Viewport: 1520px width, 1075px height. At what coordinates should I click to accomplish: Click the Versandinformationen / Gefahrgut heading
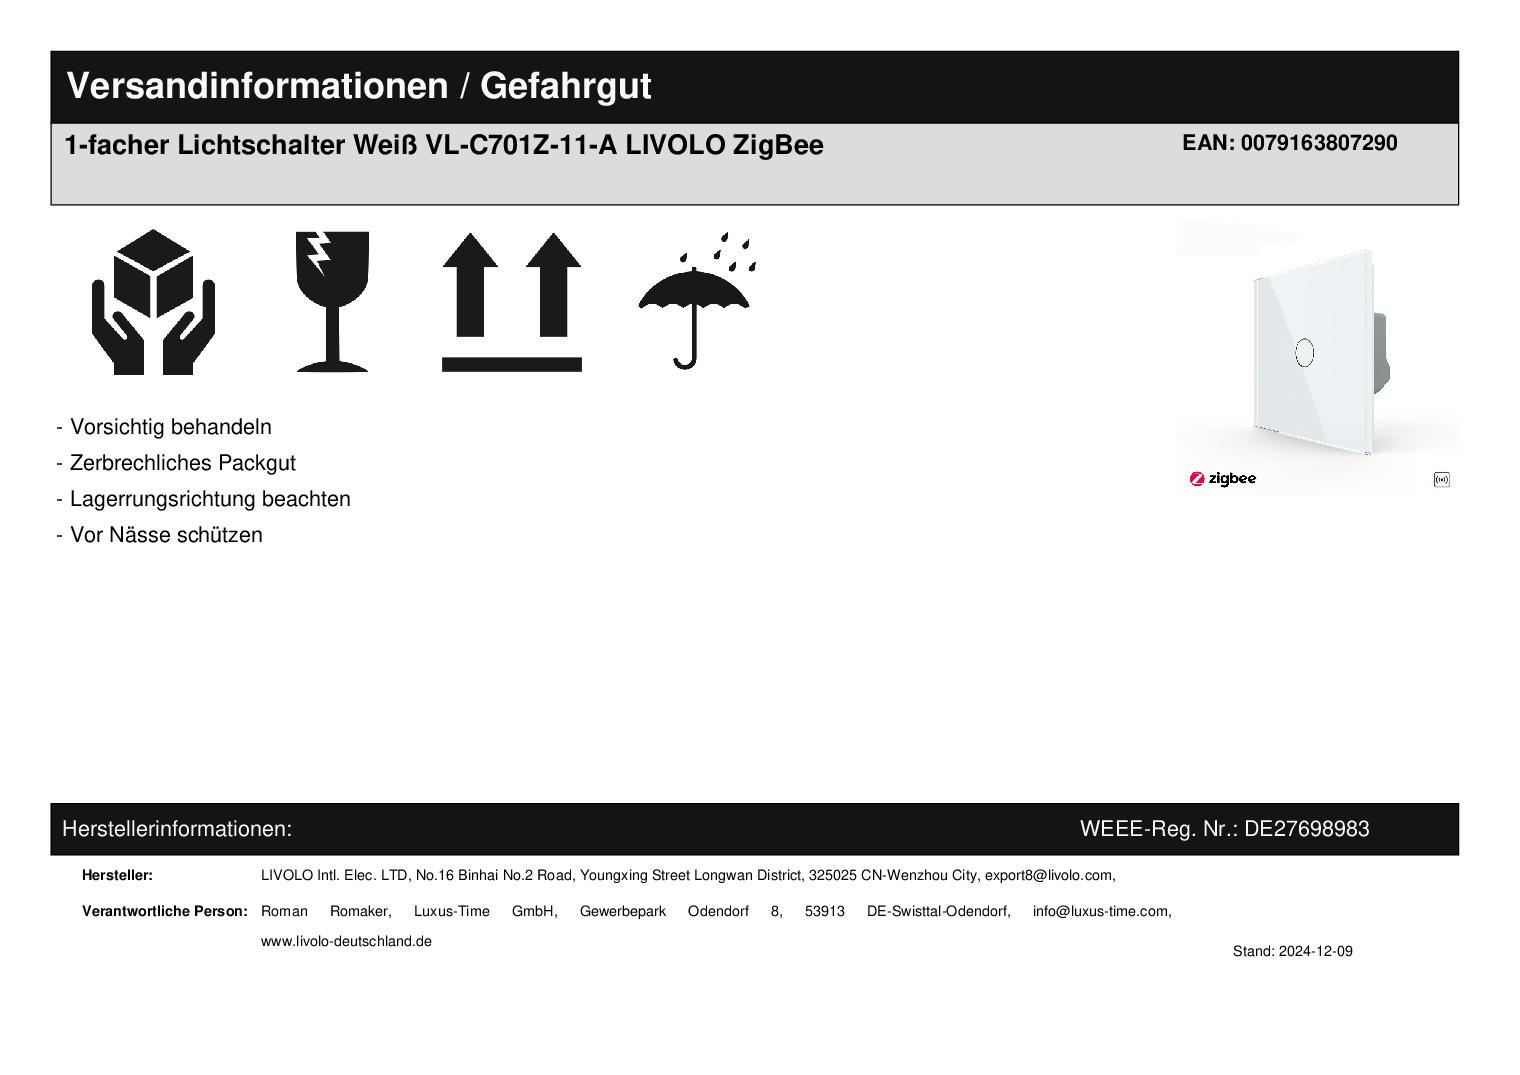(358, 86)
